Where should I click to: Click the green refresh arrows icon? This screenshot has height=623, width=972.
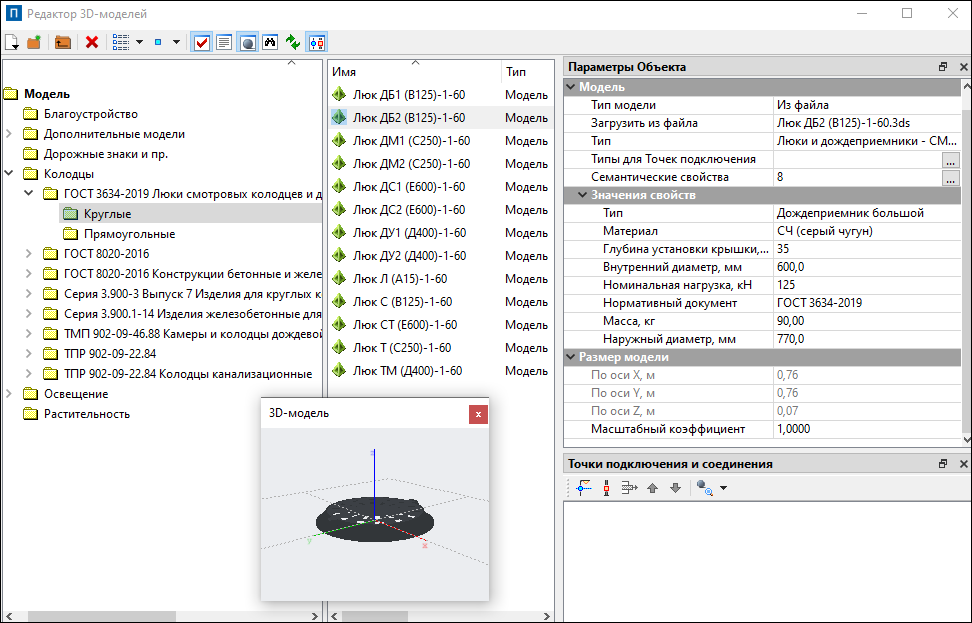coord(293,42)
